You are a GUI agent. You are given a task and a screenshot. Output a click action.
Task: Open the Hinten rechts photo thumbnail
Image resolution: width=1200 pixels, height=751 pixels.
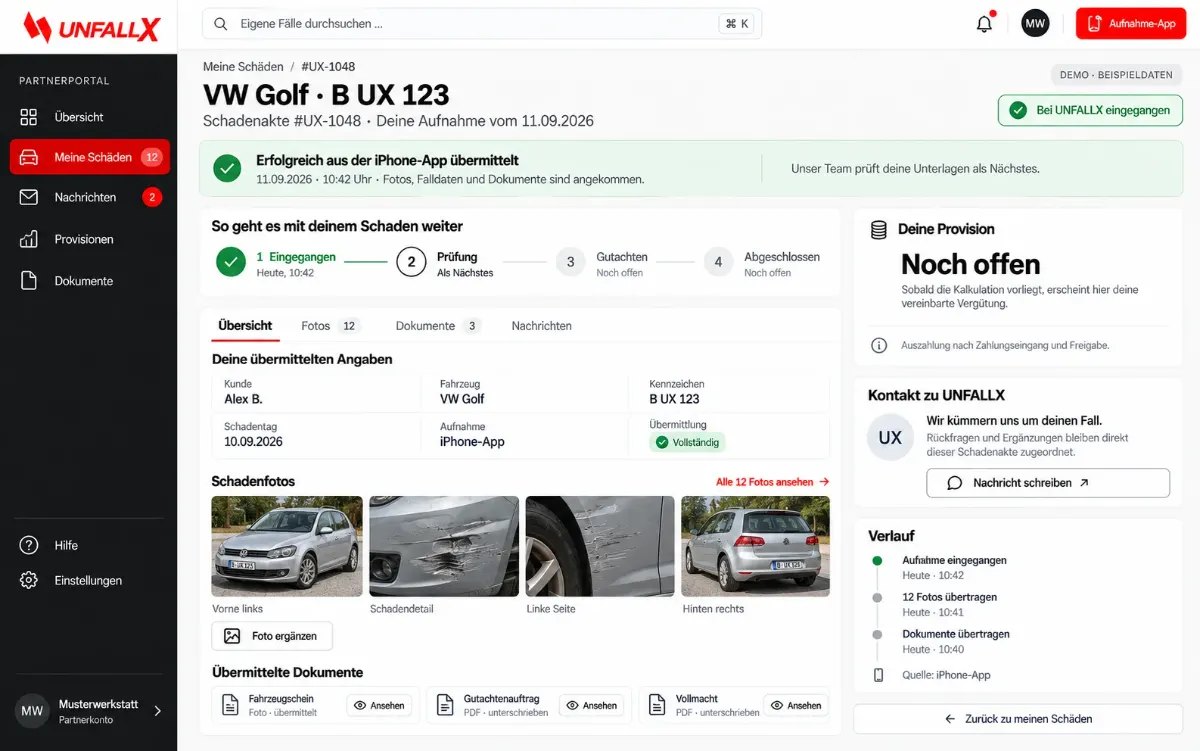[756, 546]
